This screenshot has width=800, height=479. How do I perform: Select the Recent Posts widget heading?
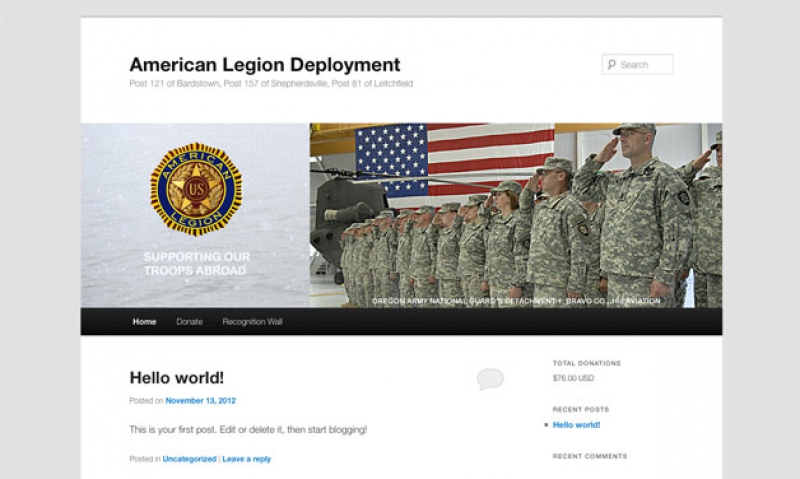(x=581, y=409)
